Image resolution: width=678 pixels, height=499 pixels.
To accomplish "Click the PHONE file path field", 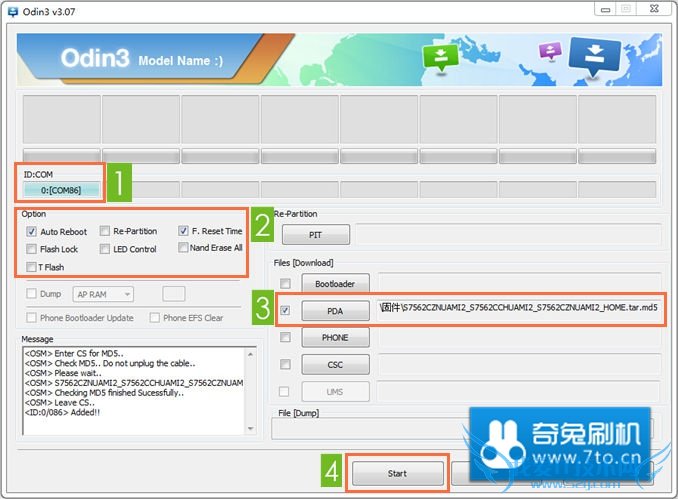I will click(x=519, y=337).
